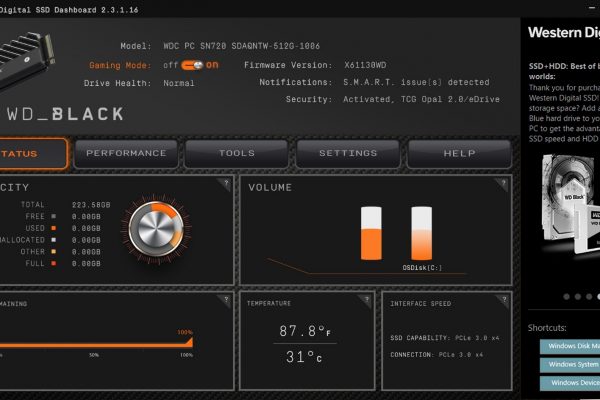Open the Windows System shortcut
Screen dimensions: 600x400
click(x=570, y=364)
